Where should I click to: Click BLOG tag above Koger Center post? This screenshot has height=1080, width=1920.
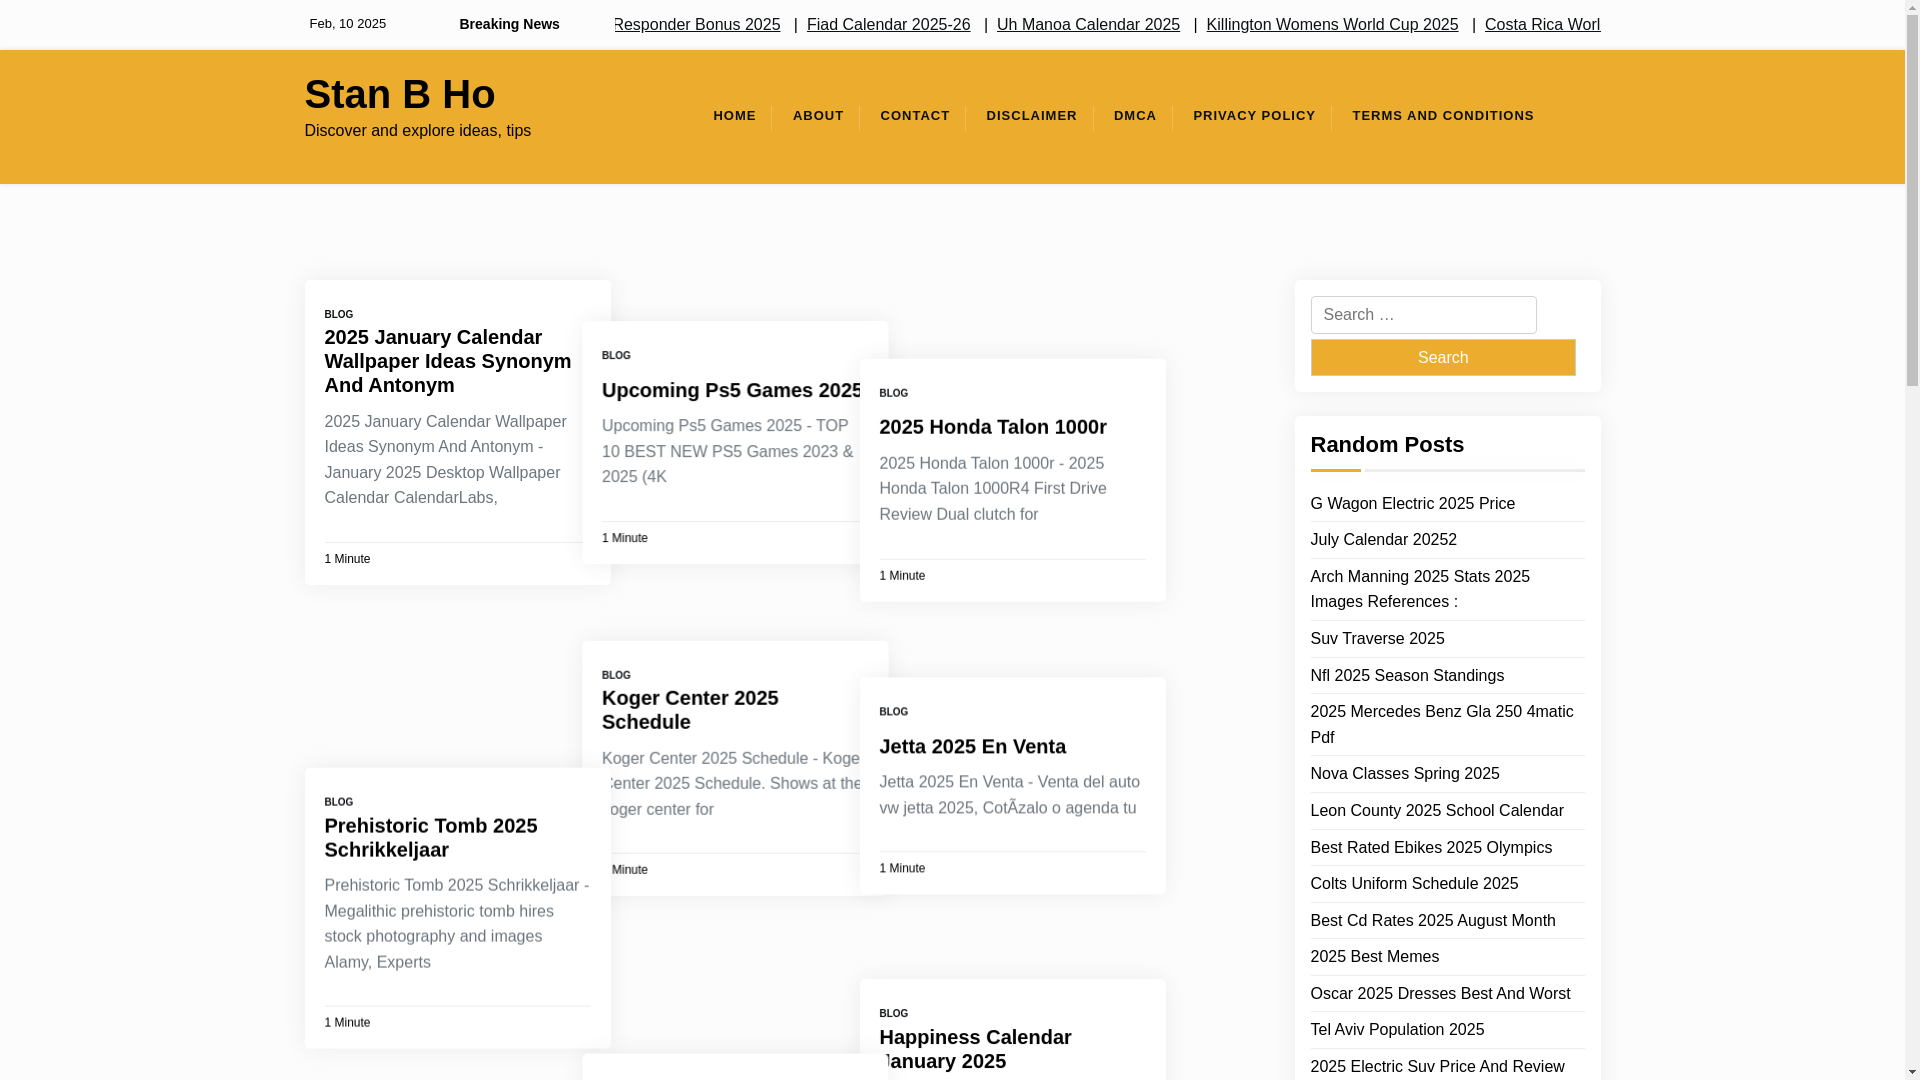(616, 676)
